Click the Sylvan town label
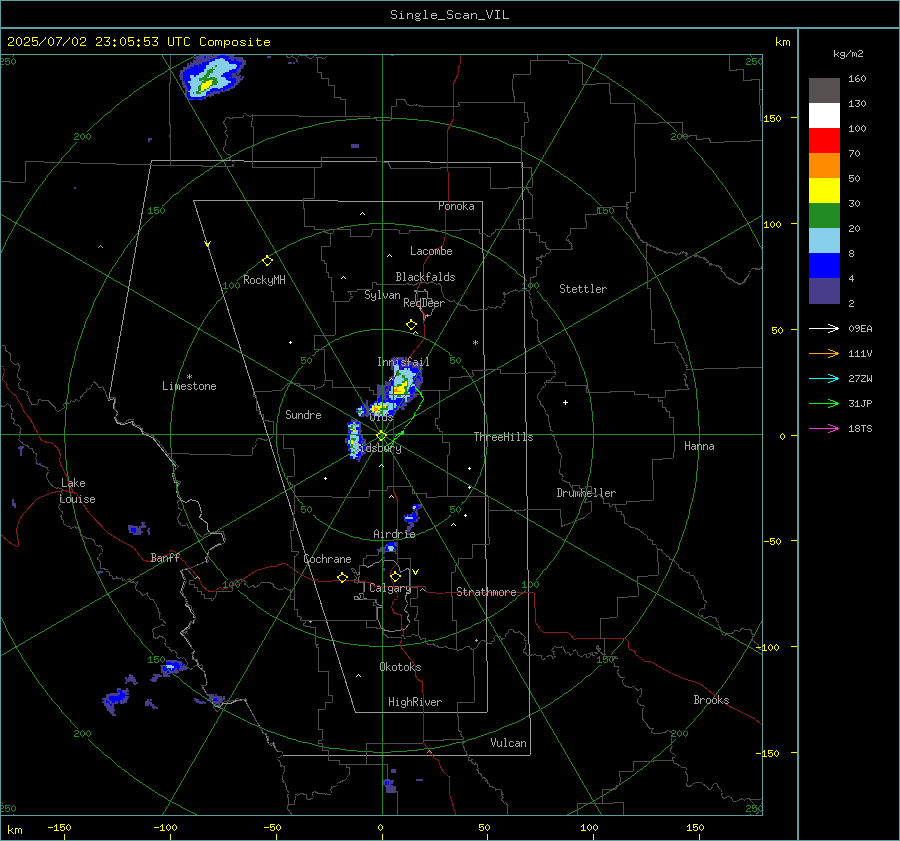900x841 pixels. point(382,295)
